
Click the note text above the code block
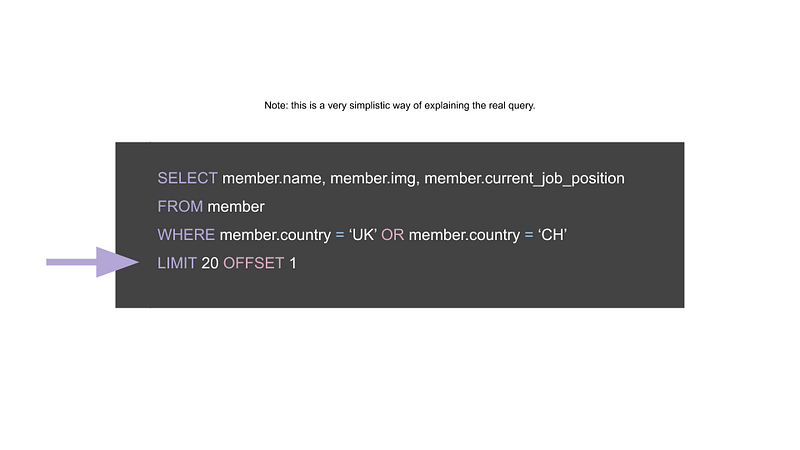399,106
